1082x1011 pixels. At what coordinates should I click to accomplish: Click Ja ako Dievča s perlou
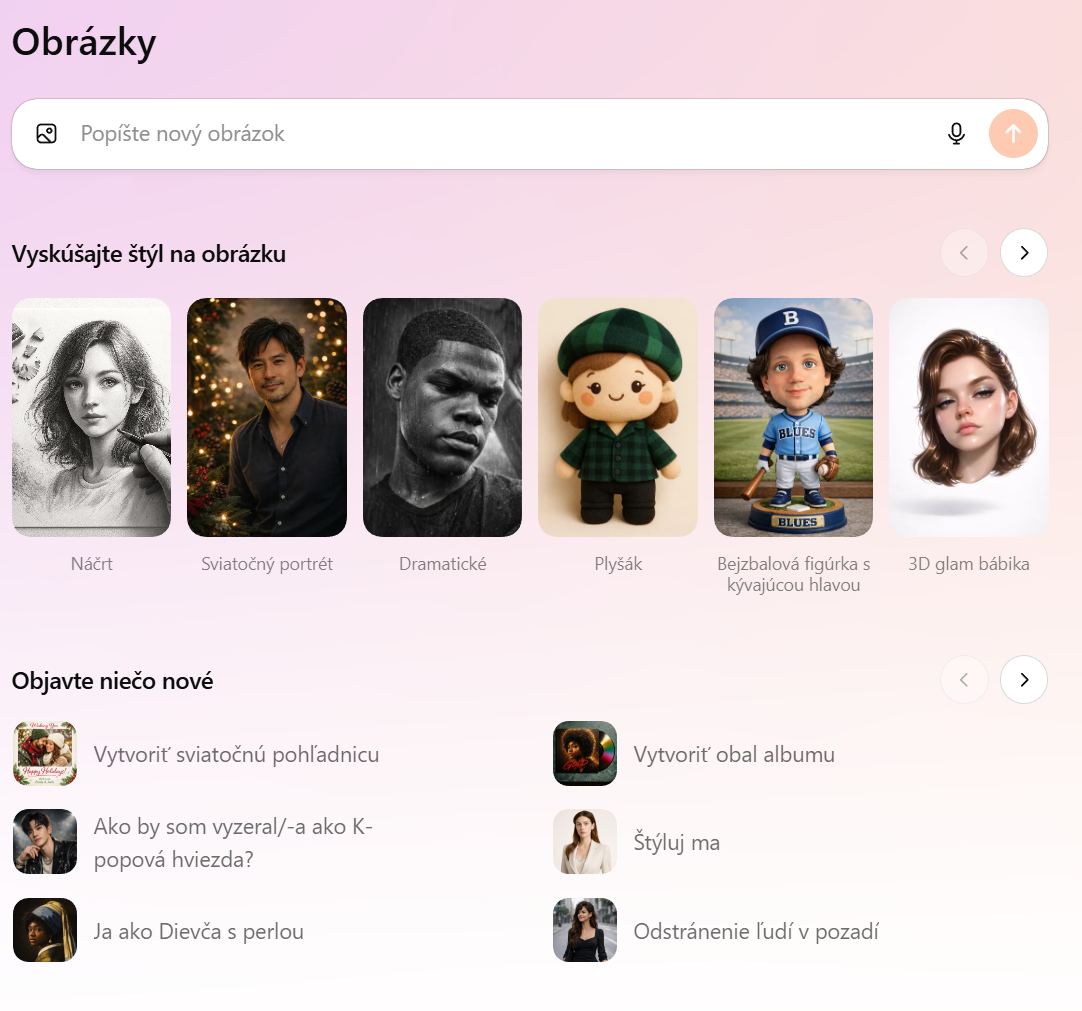click(x=198, y=931)
